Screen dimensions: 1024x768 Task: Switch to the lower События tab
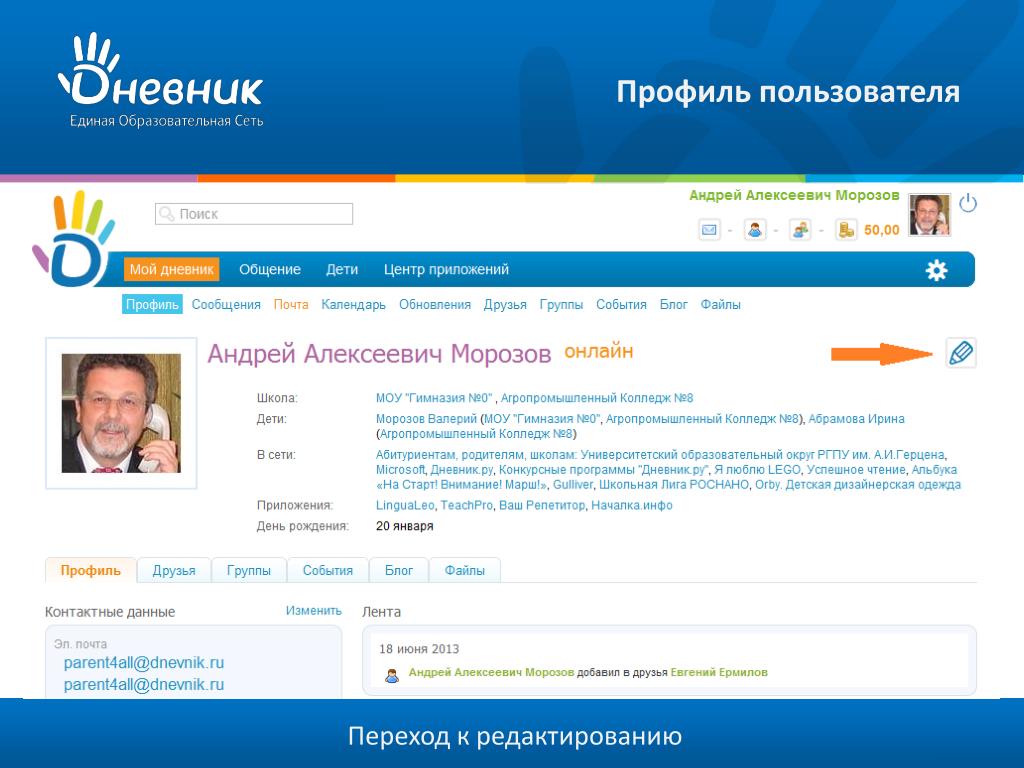(328, 570)
